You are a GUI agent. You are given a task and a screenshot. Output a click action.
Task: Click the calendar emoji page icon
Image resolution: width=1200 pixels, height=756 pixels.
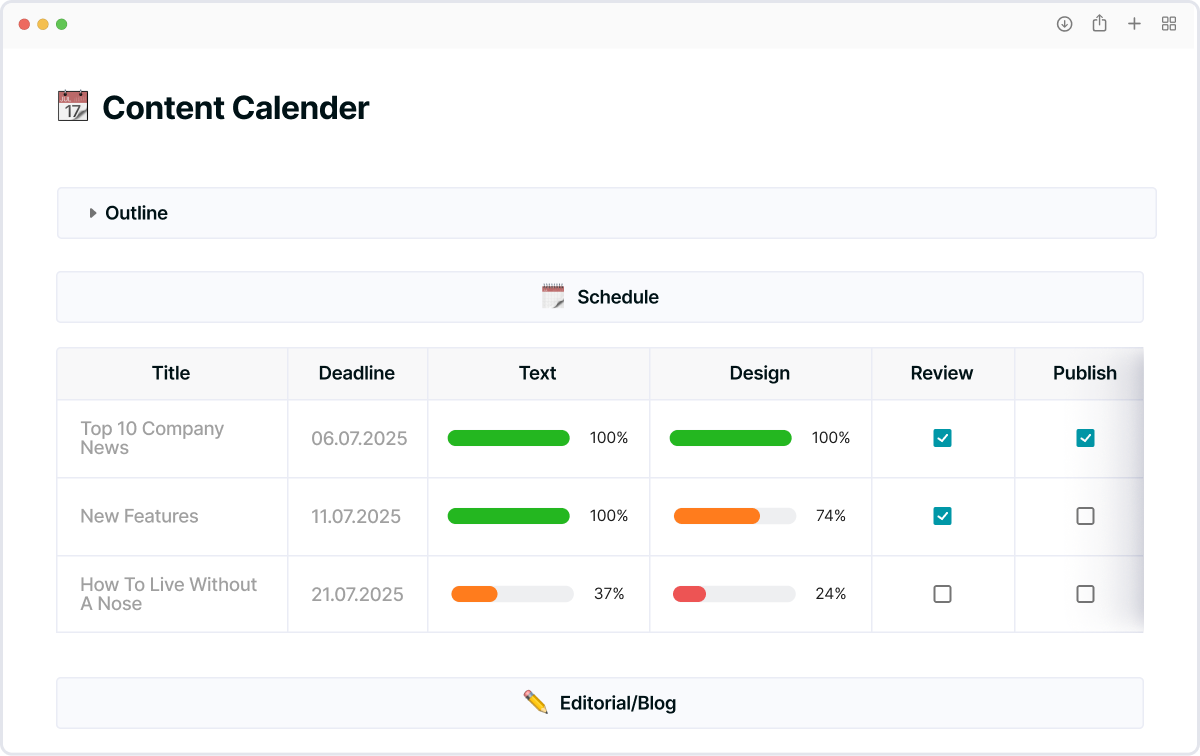coord(72,105)
